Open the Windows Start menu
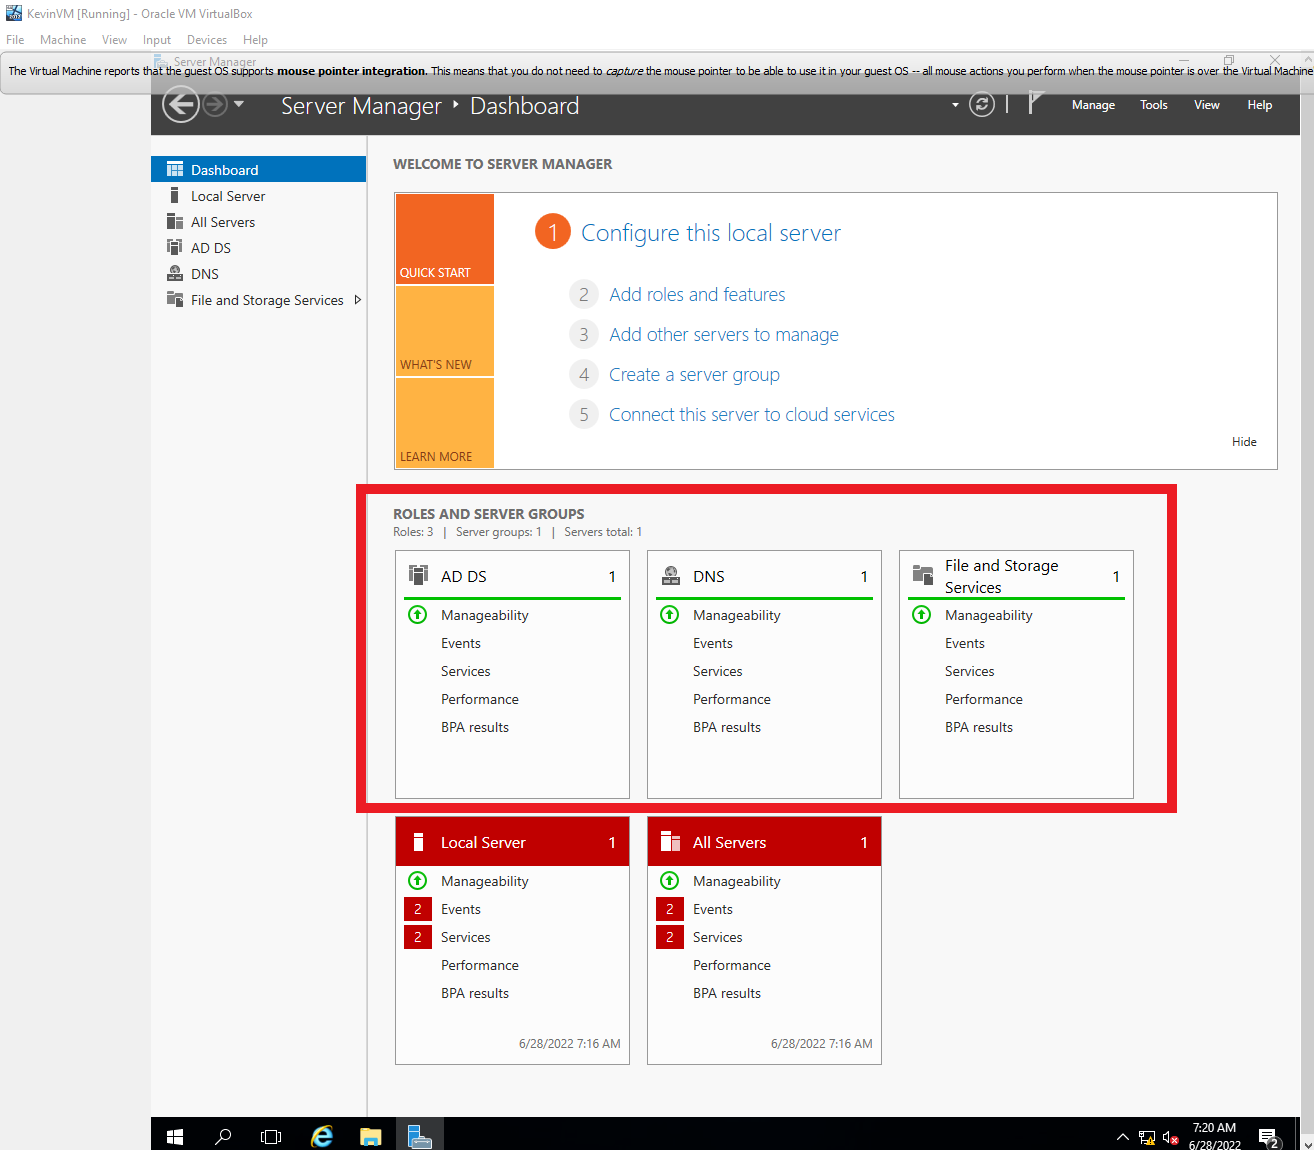The height and width of the screenshot is (1150, 1314). click(x=174, y=1135)
